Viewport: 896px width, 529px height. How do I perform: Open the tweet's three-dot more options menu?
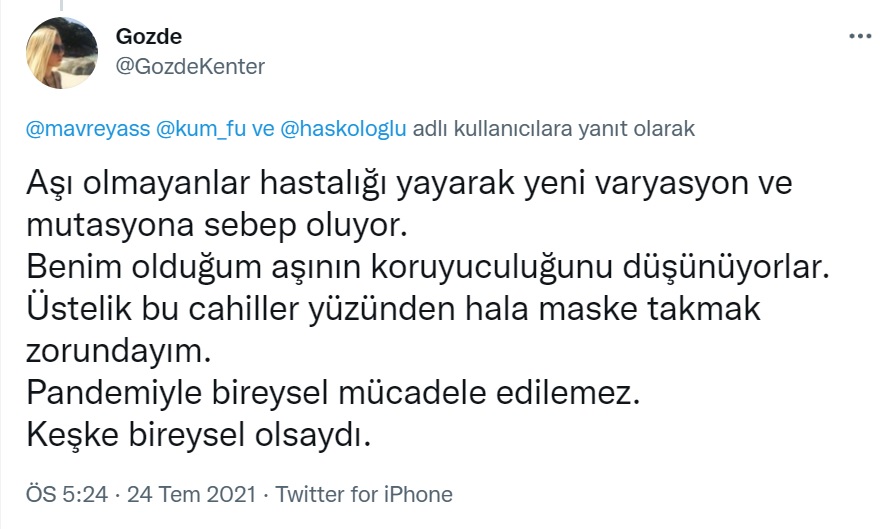point(859,35)
